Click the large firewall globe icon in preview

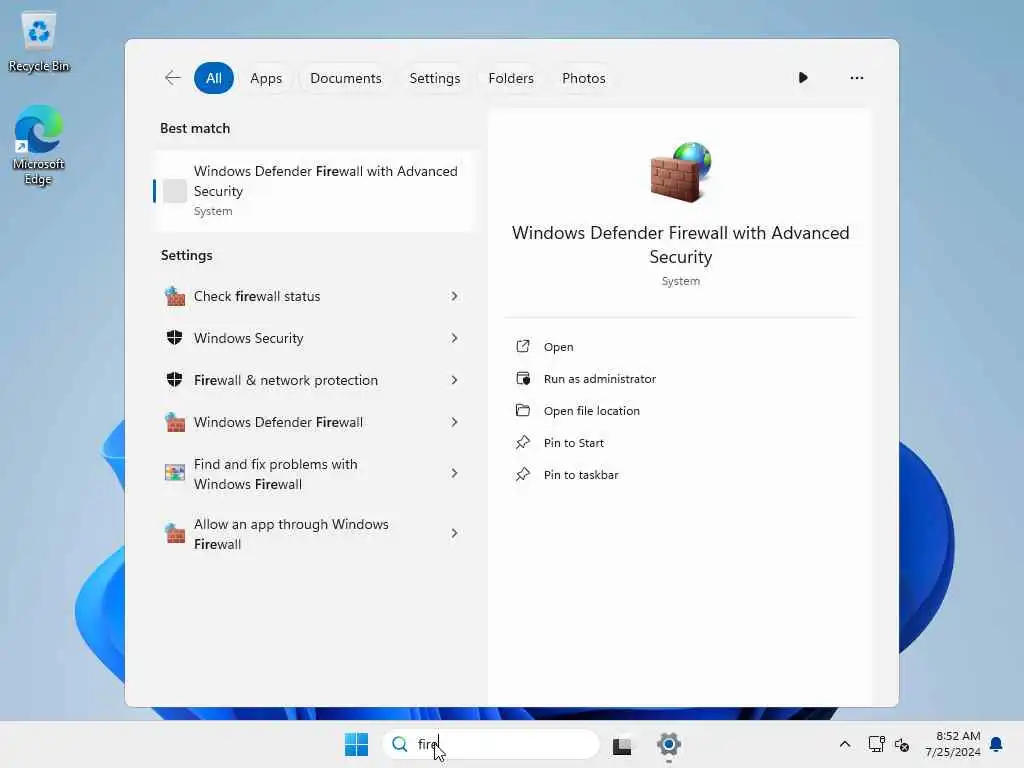[x=680, y=172]
